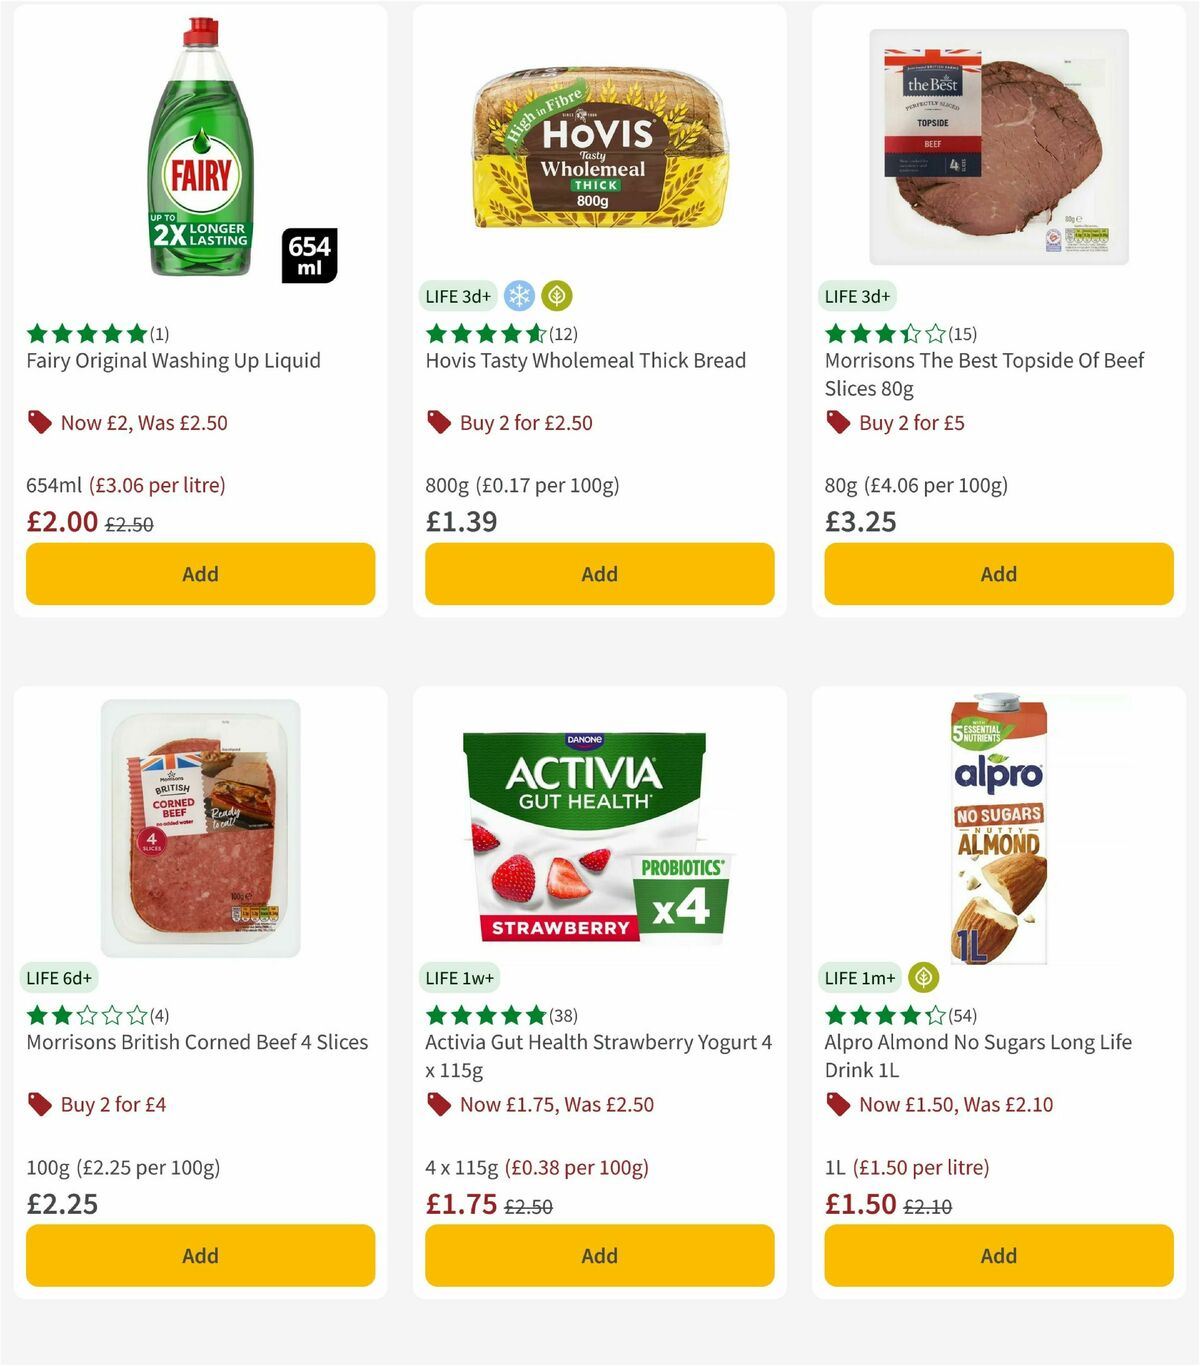The image size is (1200, 1366).
Task: Click the green leaf icon next to LIFE 3d+ on Hovis
Action: point(558,296)
